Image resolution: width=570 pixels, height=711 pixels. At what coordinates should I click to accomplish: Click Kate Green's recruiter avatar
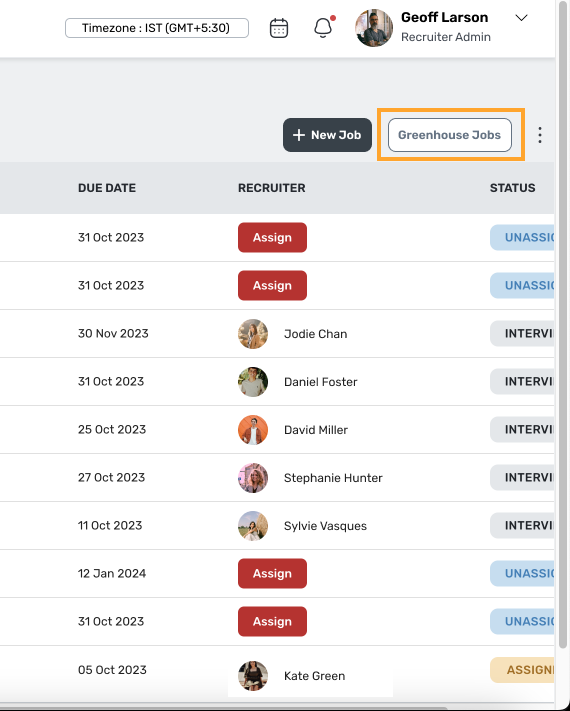[253, 676]
